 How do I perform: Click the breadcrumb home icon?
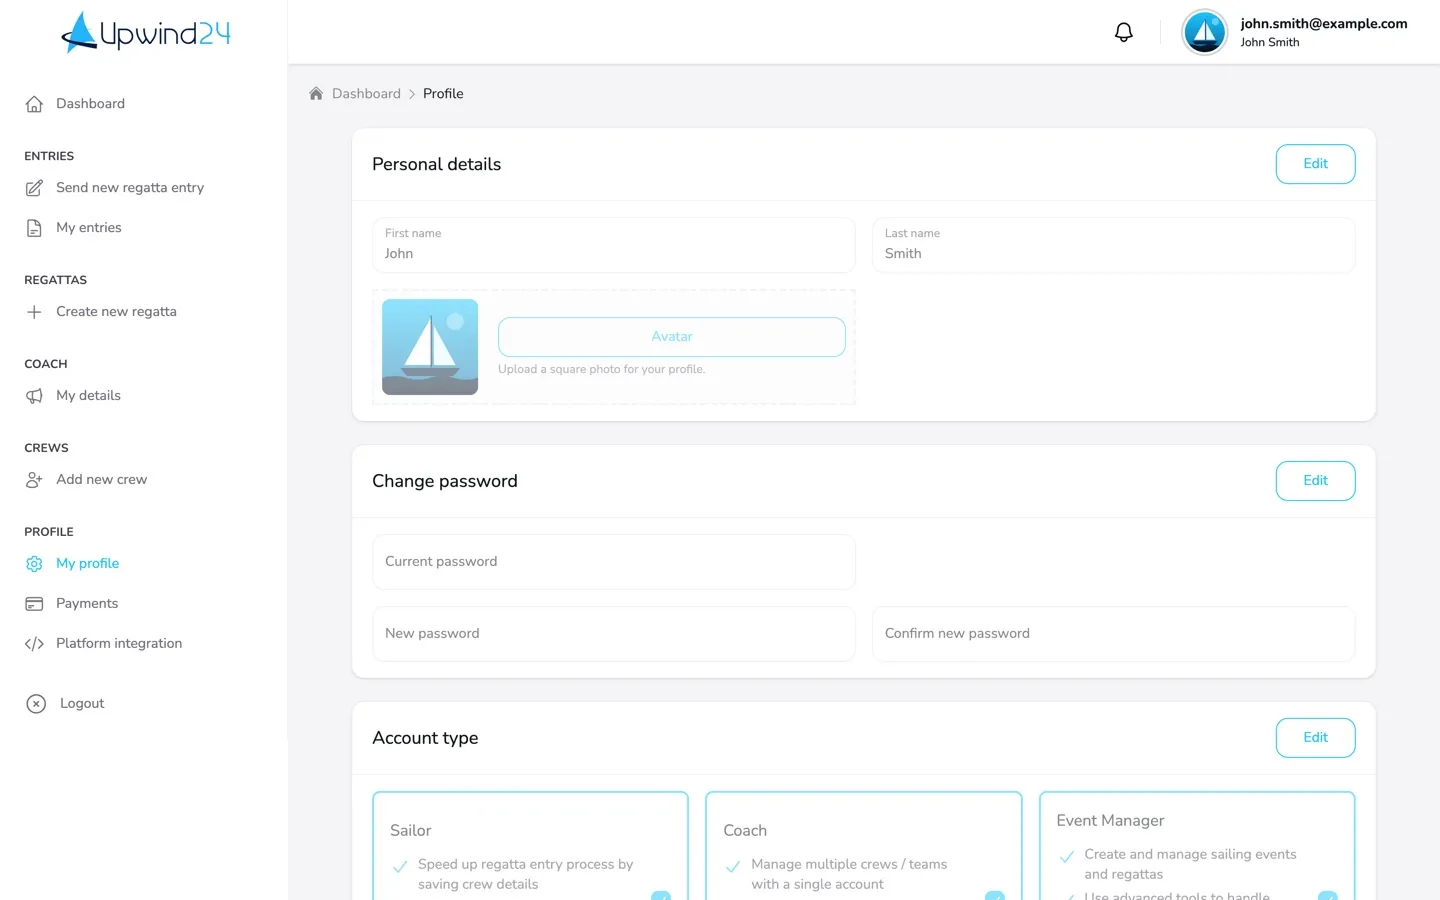coord(316,94)
